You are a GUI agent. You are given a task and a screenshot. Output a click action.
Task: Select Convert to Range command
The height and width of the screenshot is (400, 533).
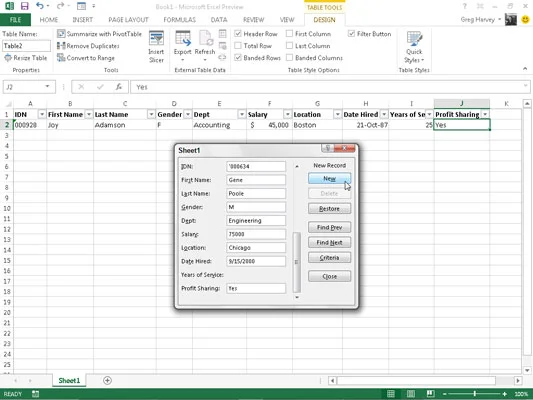(86, 58)
